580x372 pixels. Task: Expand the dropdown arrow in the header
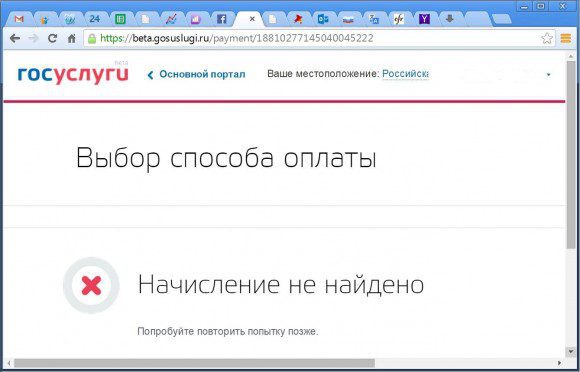click(x=548, y=75)
